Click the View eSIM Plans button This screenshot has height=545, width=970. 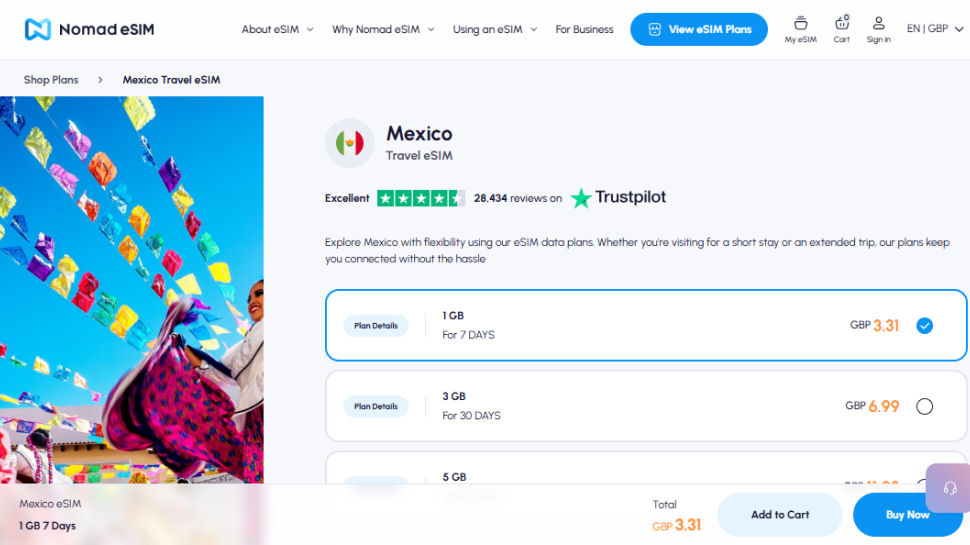pyautogui.click(x=699, y=29)
